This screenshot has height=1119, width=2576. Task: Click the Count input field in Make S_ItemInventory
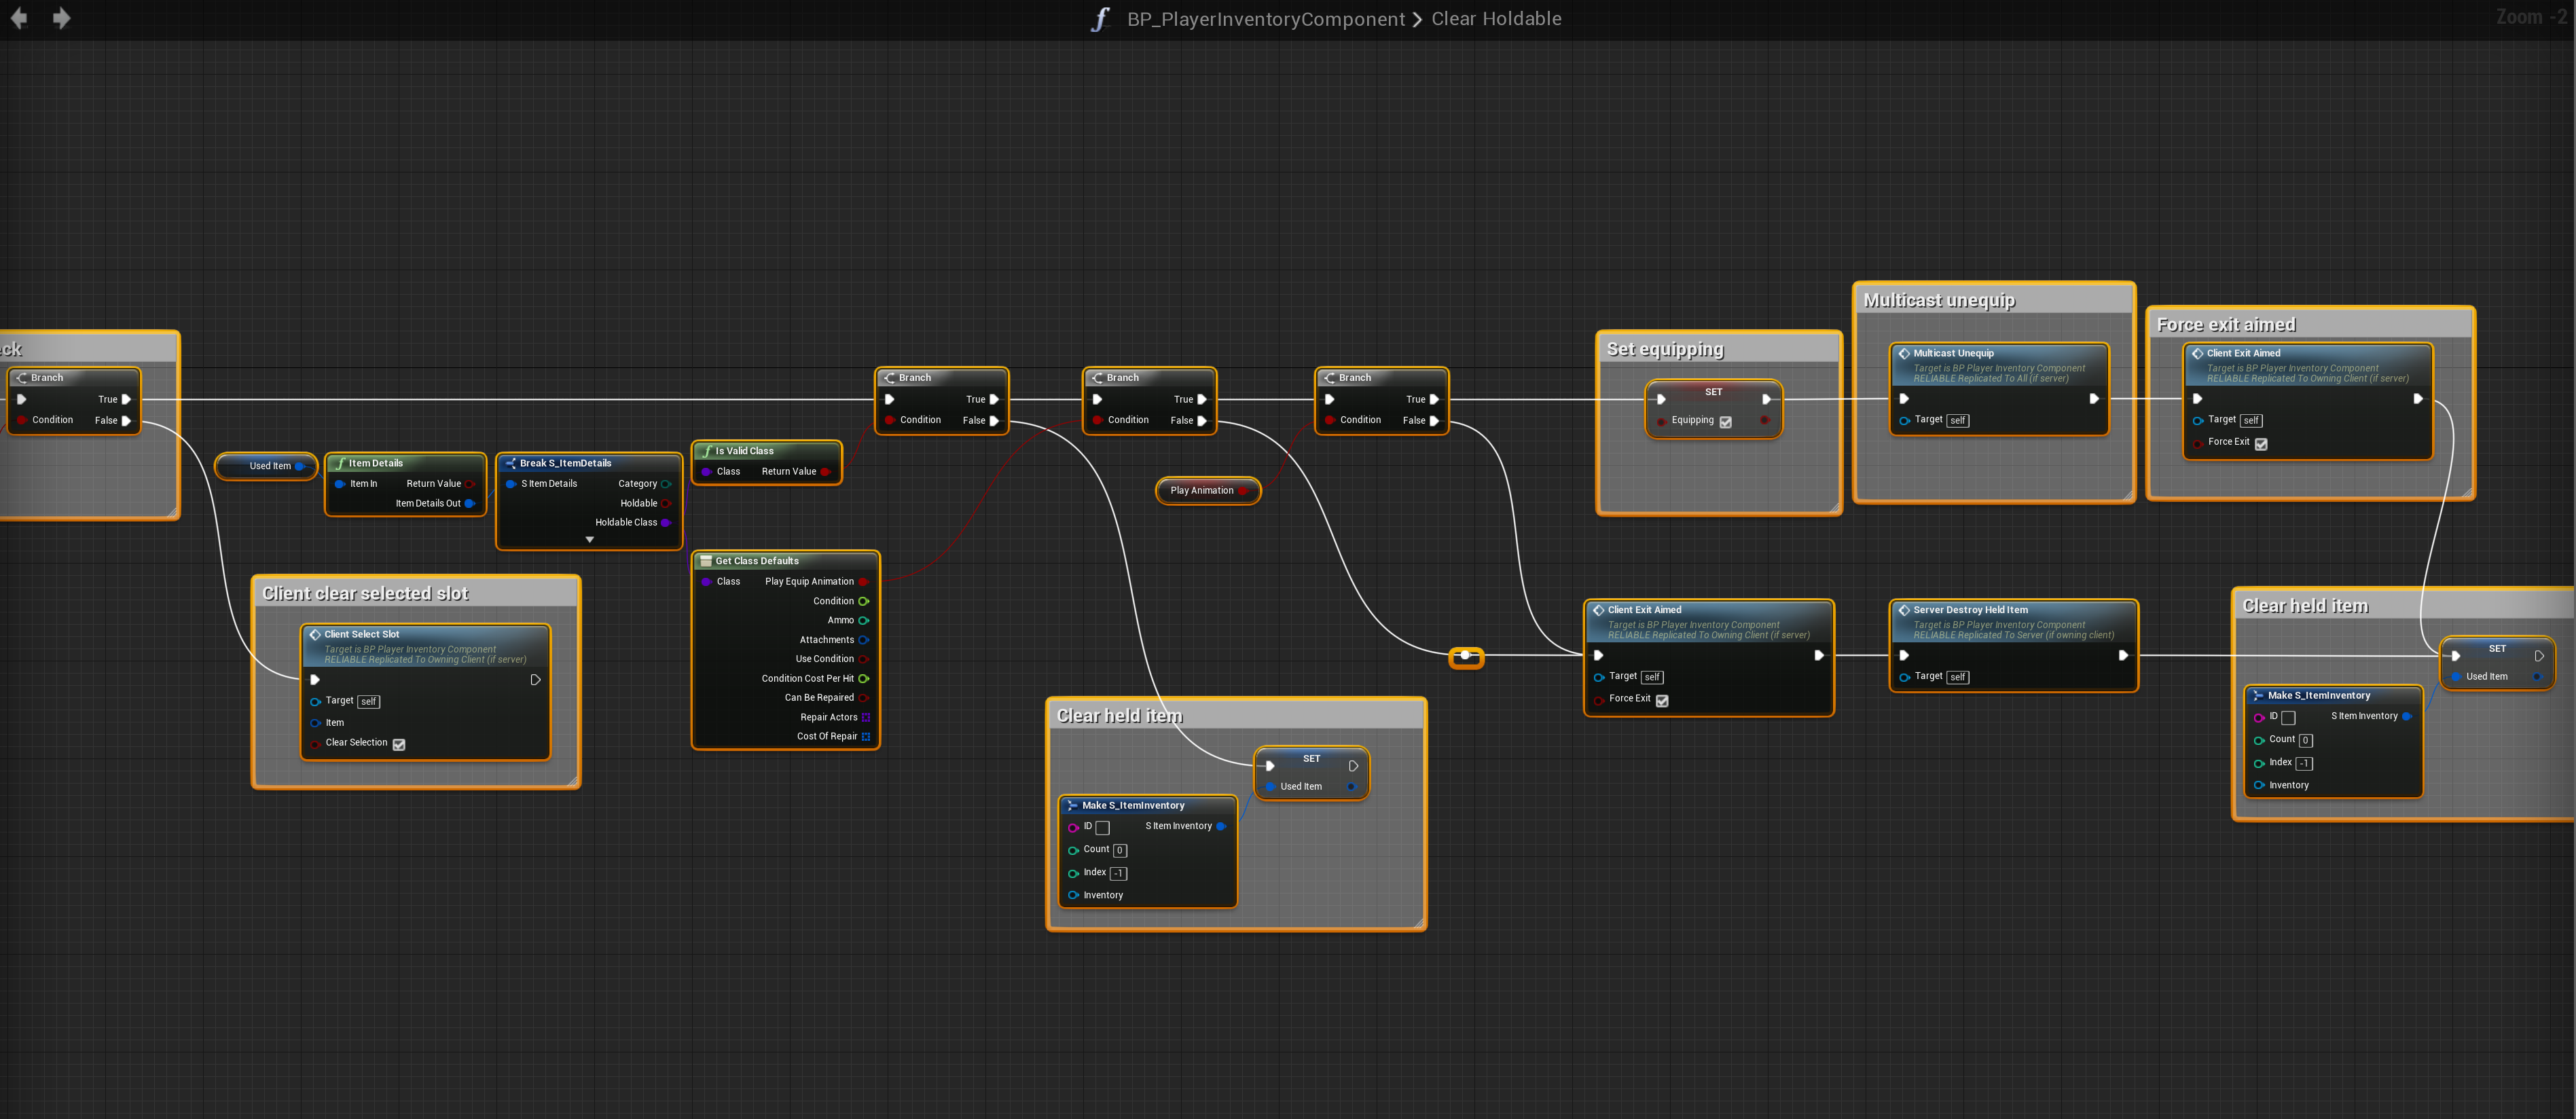[x=1120, y=850]
